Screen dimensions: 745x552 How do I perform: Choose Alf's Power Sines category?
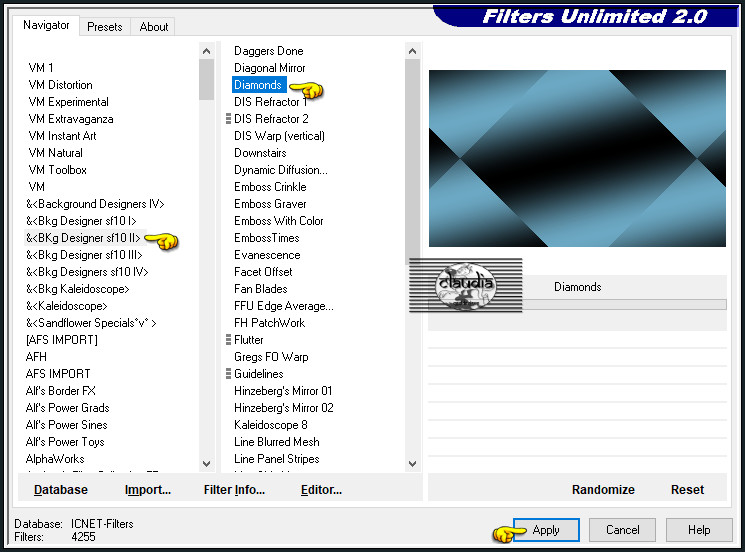67,425
